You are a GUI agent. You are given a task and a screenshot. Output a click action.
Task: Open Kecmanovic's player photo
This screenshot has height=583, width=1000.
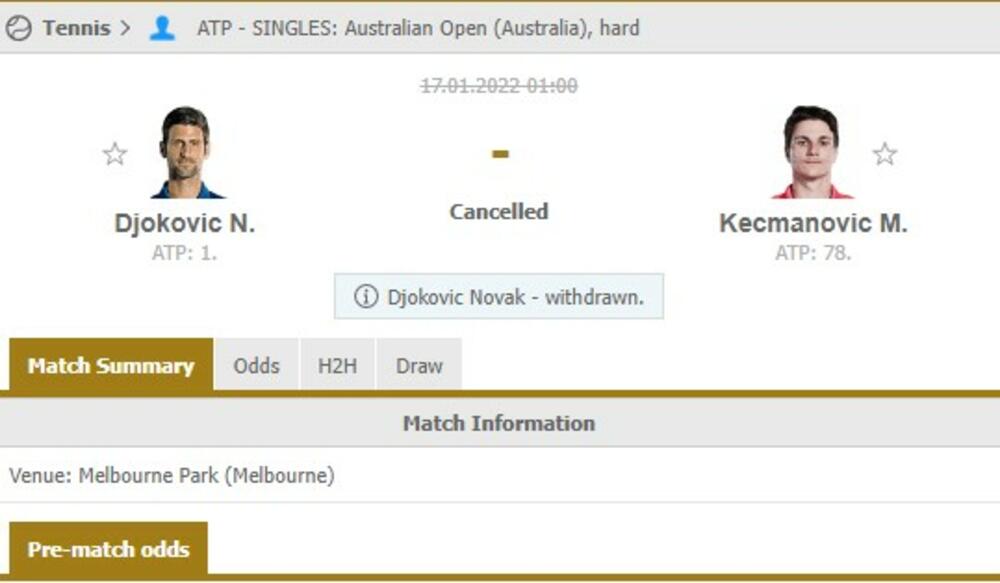[x=812, y=152]
